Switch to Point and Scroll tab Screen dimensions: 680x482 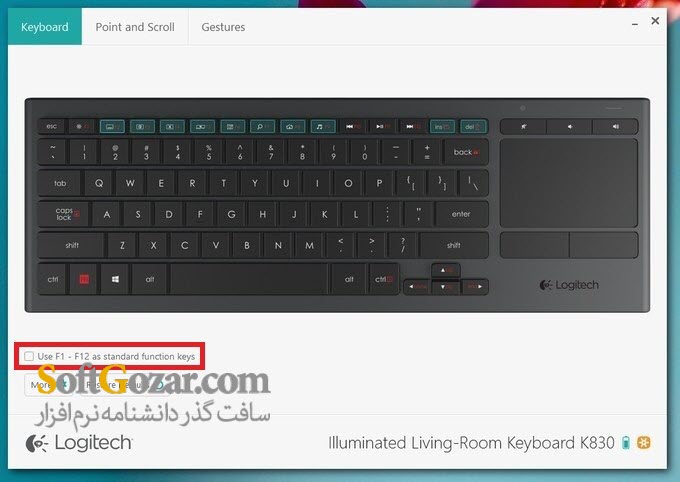tap(135, 27)
